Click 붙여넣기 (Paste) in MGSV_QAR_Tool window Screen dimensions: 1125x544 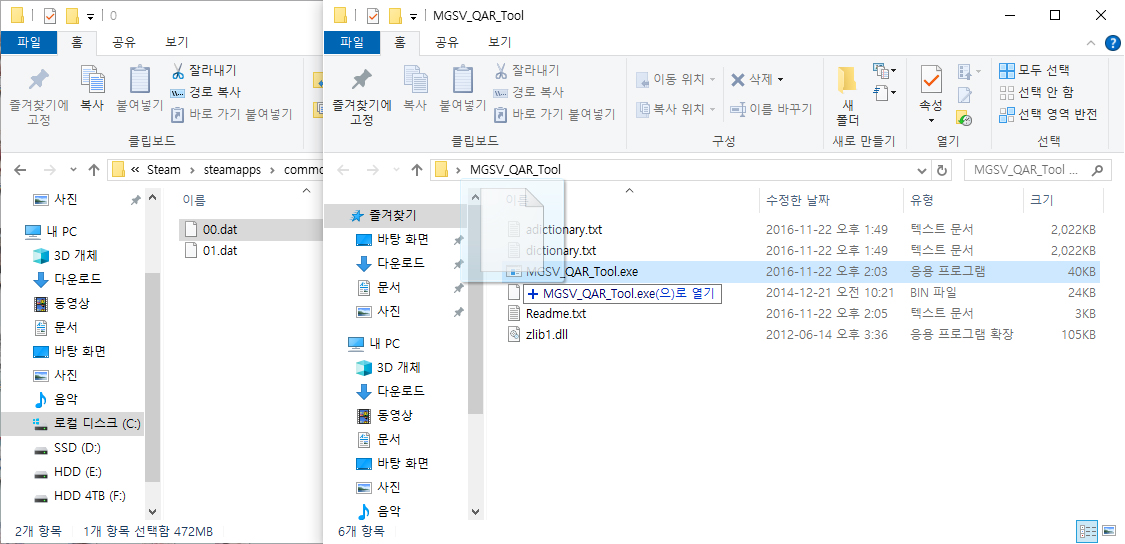pyautogui.click(x=463, y=88)
